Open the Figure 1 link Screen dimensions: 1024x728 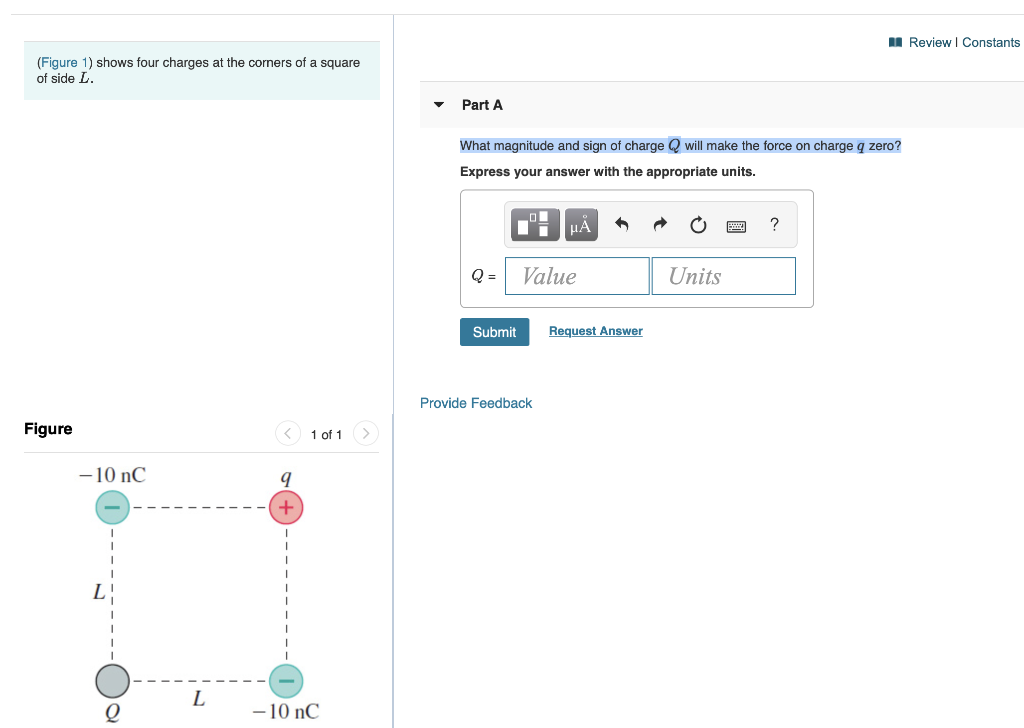pyautogui.click(x=62, y=62)
